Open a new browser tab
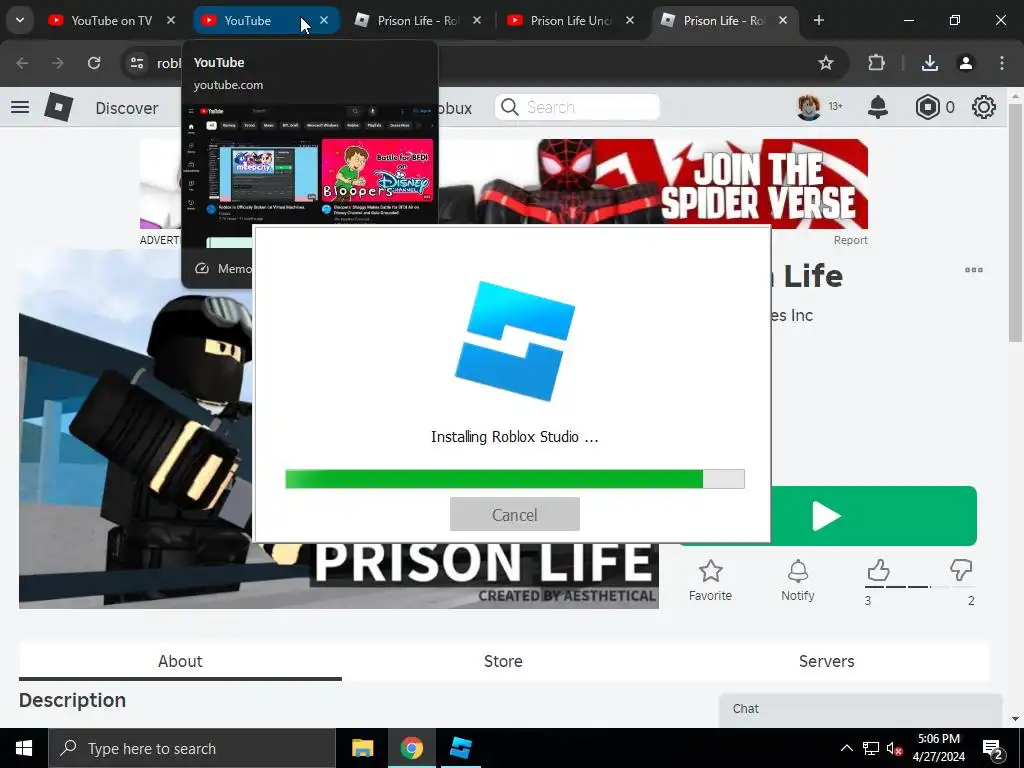 point(818,21)
